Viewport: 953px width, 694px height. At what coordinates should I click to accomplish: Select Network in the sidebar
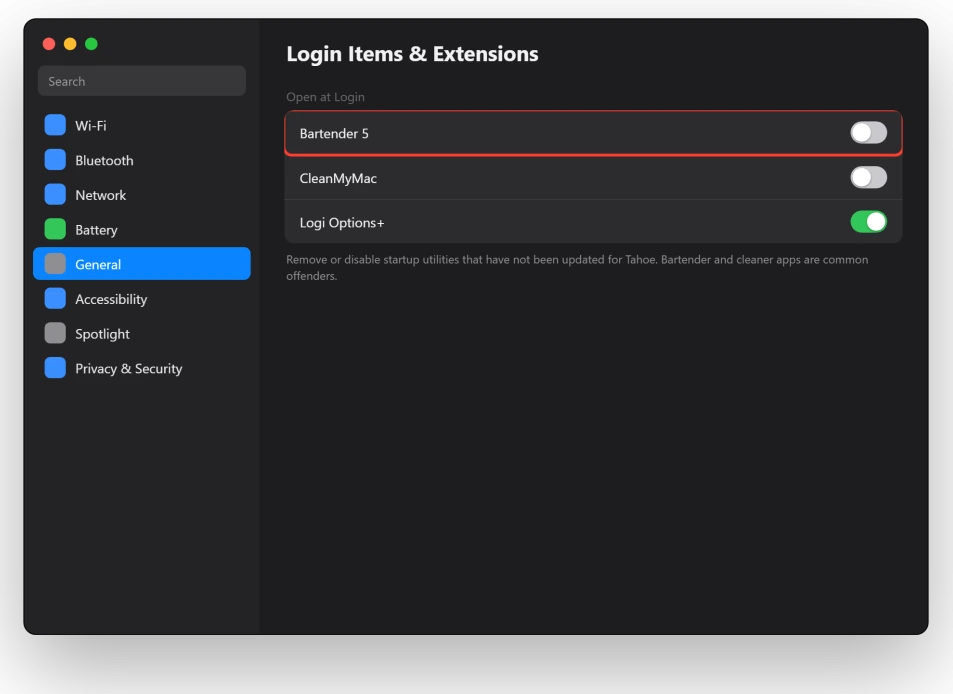pos(142,194)
